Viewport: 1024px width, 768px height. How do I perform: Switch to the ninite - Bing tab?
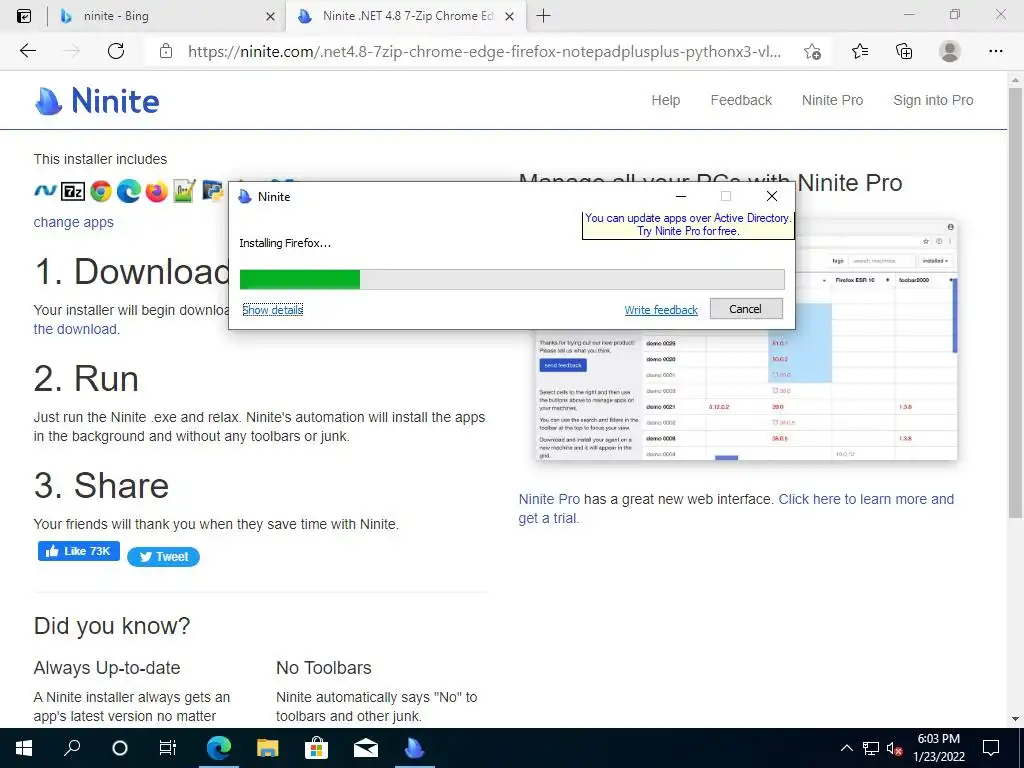click(163, 16)
